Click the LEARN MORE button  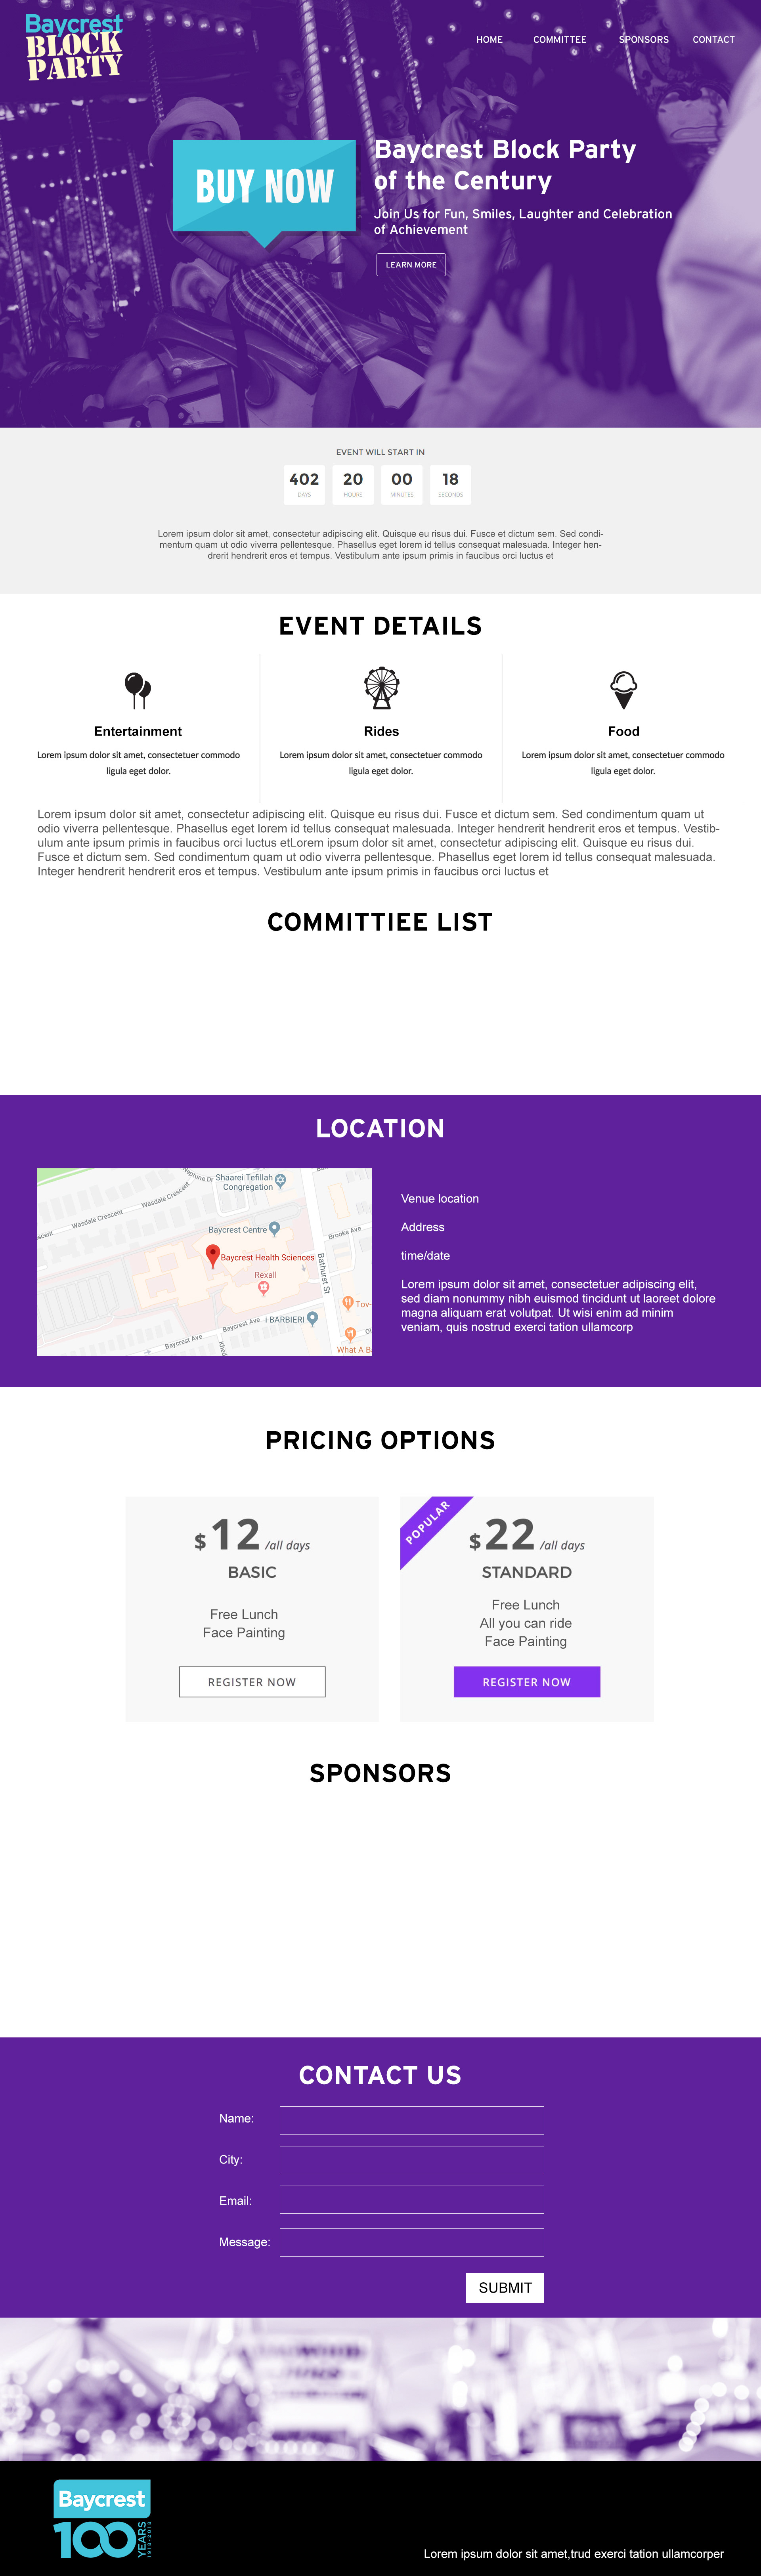(x=411, y=264)
